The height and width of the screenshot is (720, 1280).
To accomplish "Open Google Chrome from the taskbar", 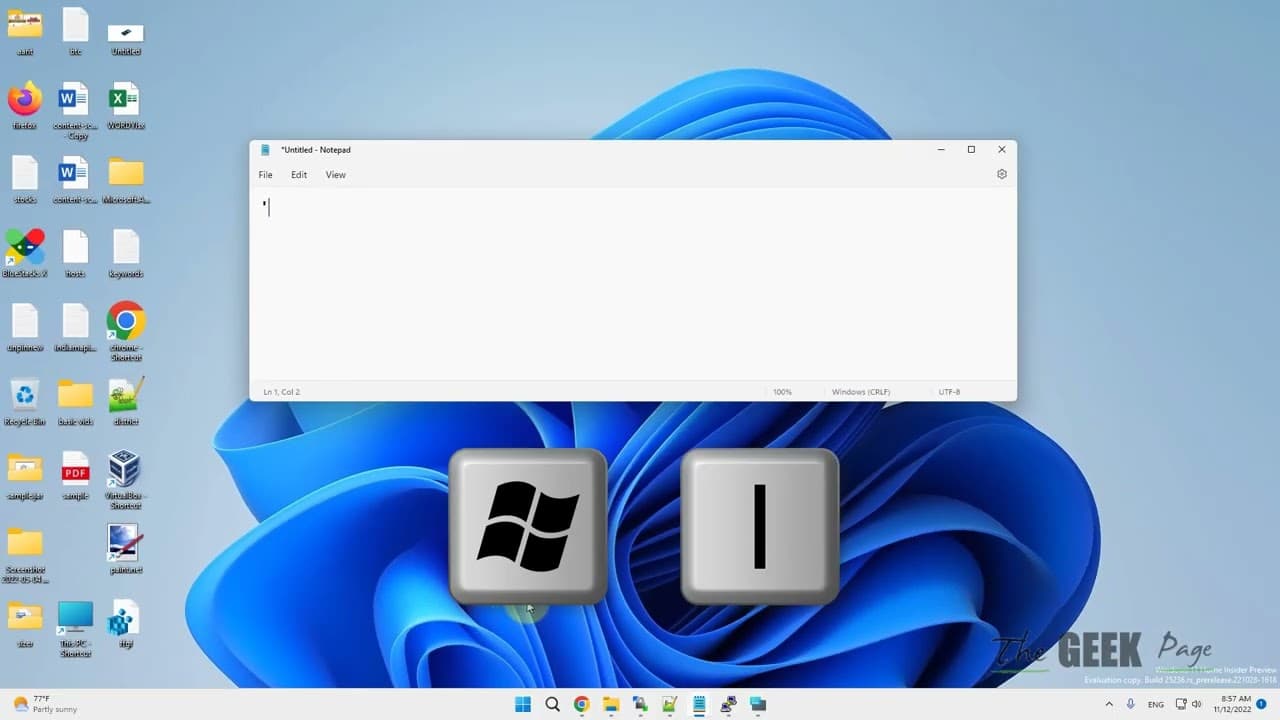I will pos(581,704).
